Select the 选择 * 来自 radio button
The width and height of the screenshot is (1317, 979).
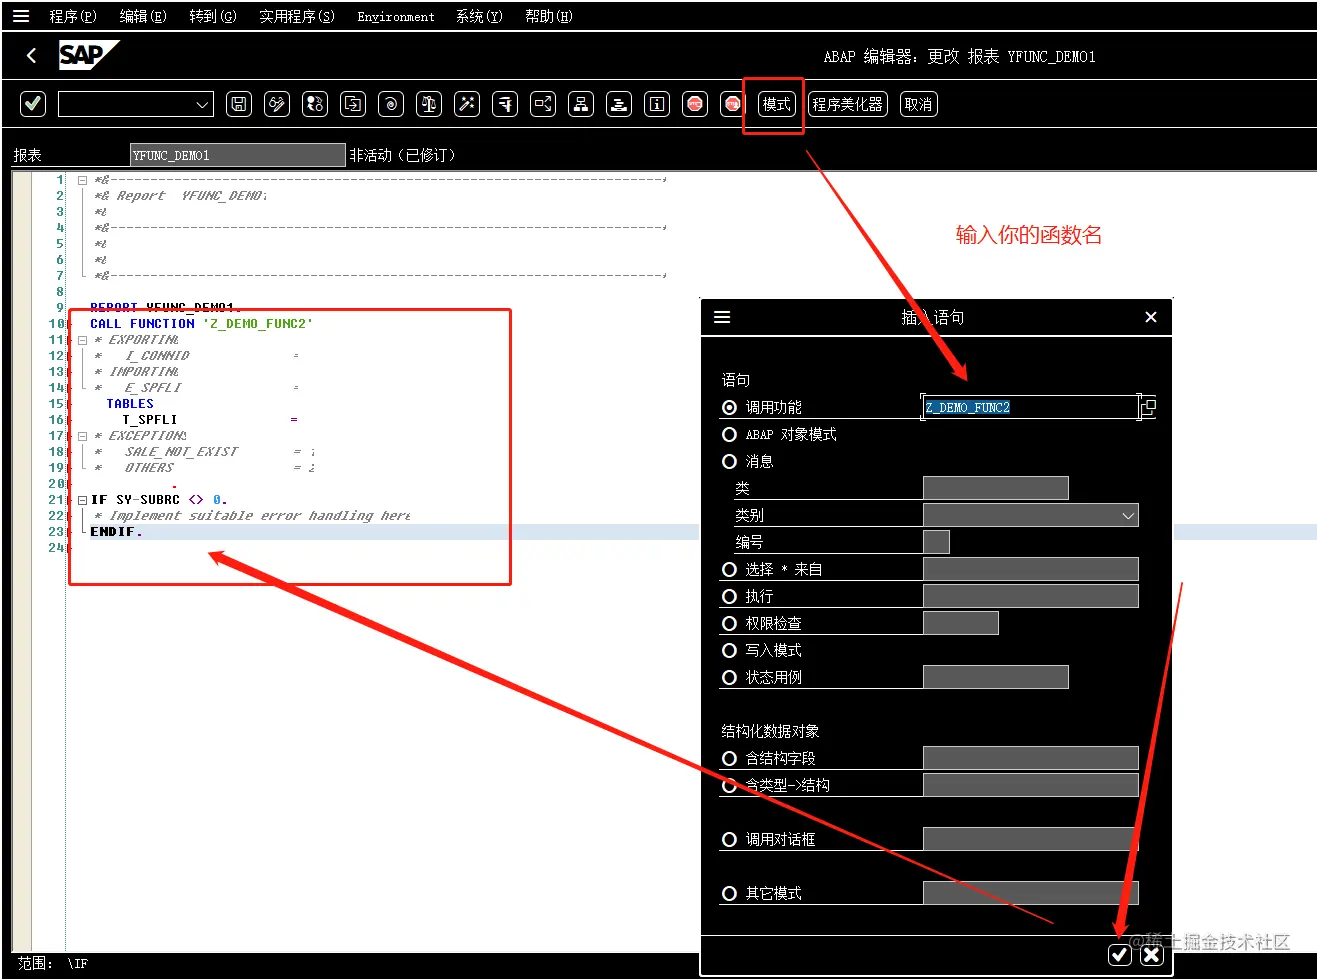coord(729,569)
